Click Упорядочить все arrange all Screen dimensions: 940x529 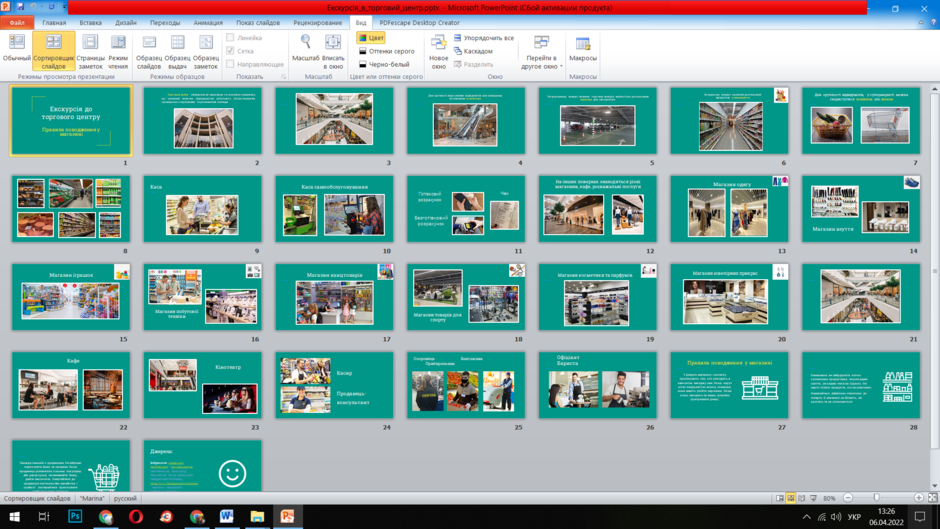(x=484, y=38)
